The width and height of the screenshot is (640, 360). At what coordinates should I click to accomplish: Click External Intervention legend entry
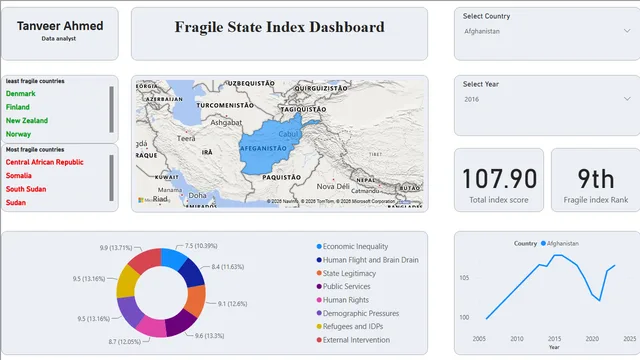[x=353, y=340]
